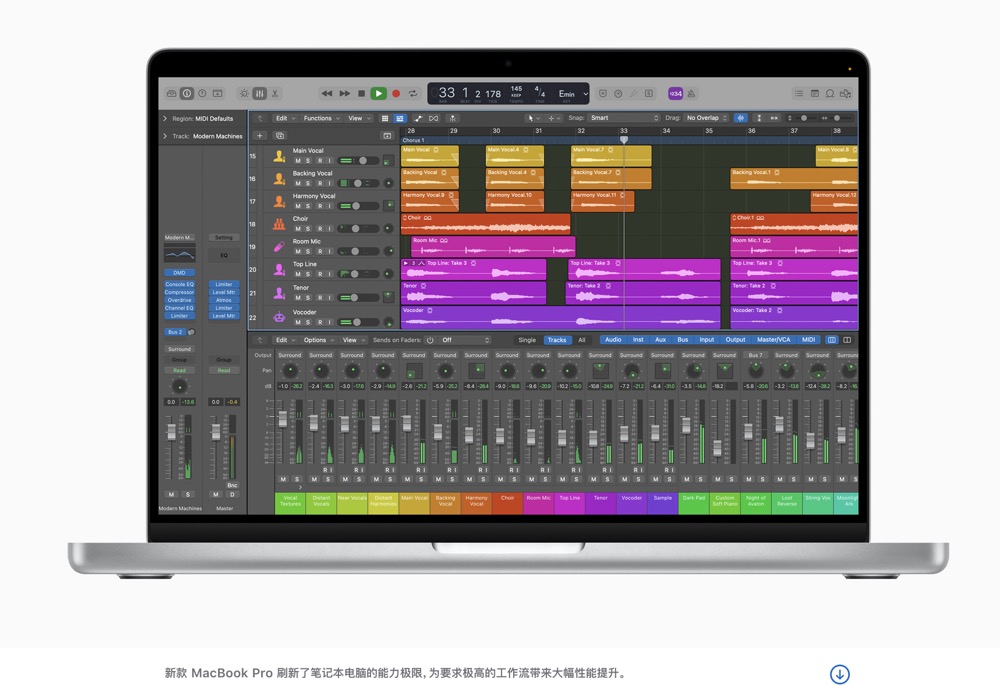This screenshot has height=686, width=1000.
Task: Click the Fast Forward transport button
Action: [x=344, y=94]
